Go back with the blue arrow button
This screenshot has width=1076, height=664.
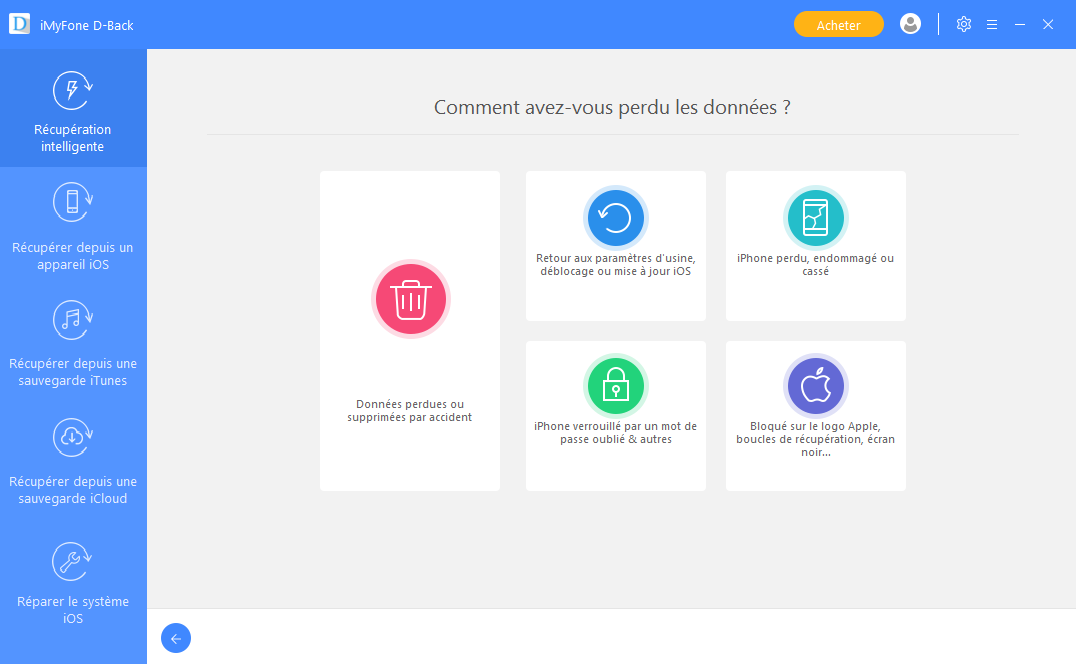(176, 638)
